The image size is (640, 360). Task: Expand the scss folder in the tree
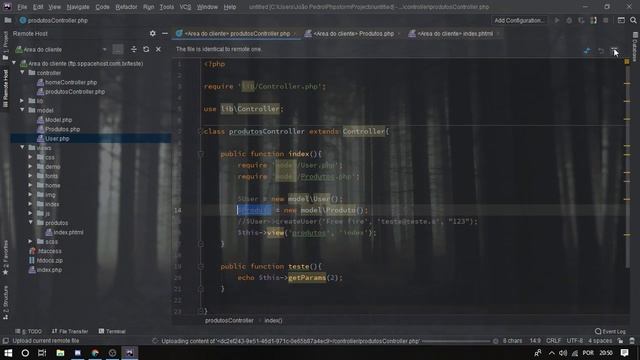[31, 242]
